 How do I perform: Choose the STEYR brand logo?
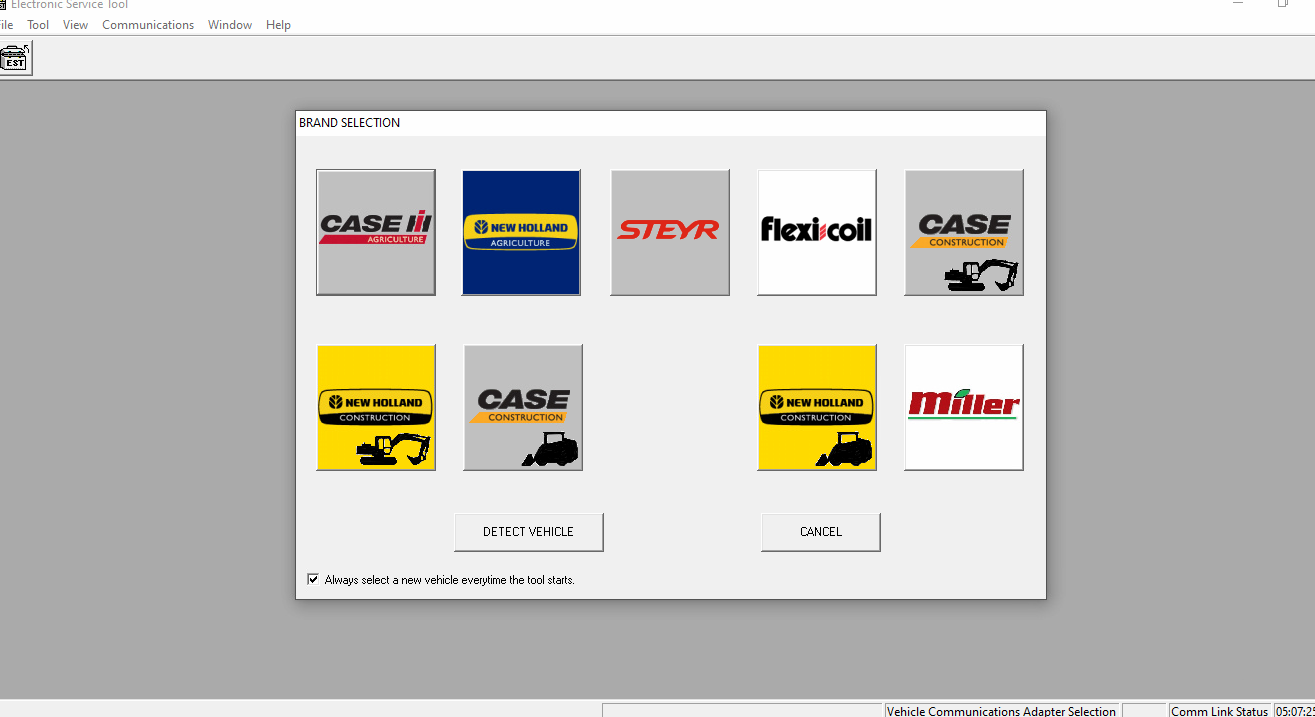[x=669, y=232]
